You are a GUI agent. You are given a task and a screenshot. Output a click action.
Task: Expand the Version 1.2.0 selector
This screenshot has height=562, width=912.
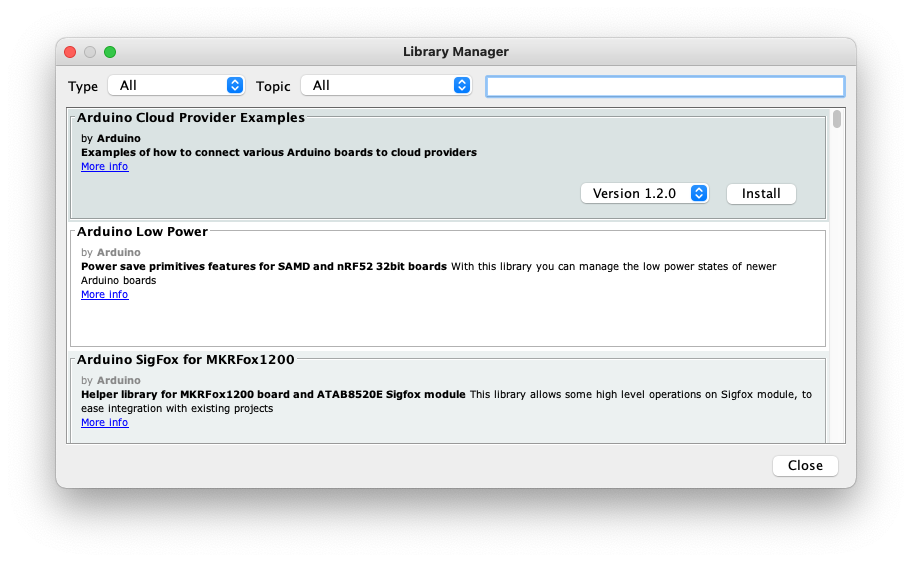coord(644,193)
